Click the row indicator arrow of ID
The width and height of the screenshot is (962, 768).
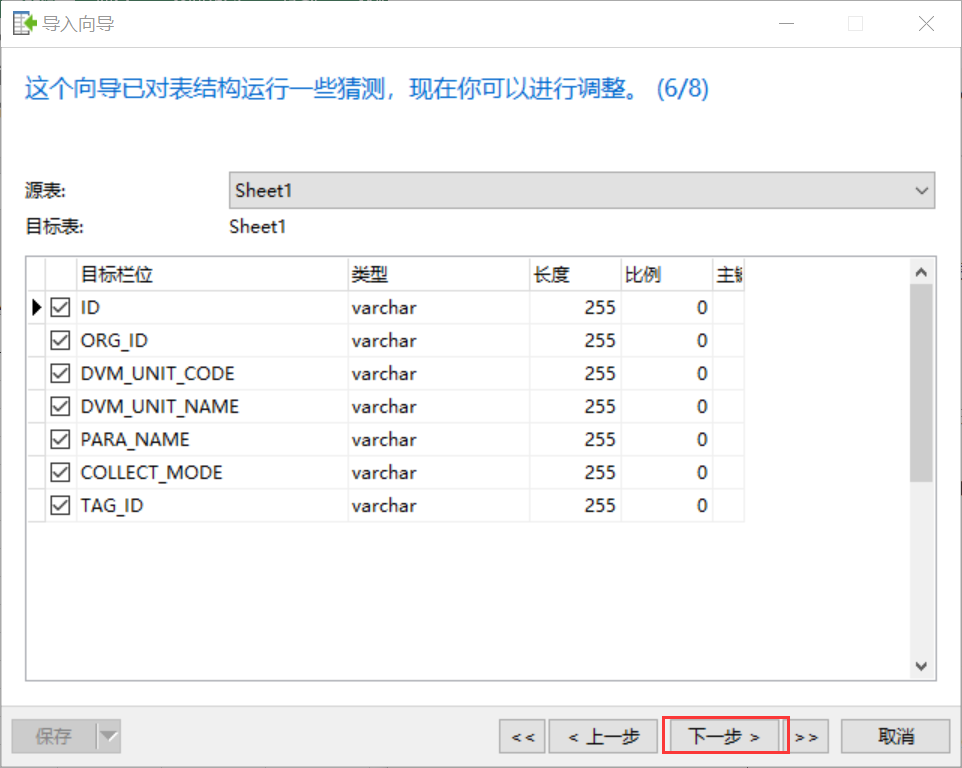(37, 307)
